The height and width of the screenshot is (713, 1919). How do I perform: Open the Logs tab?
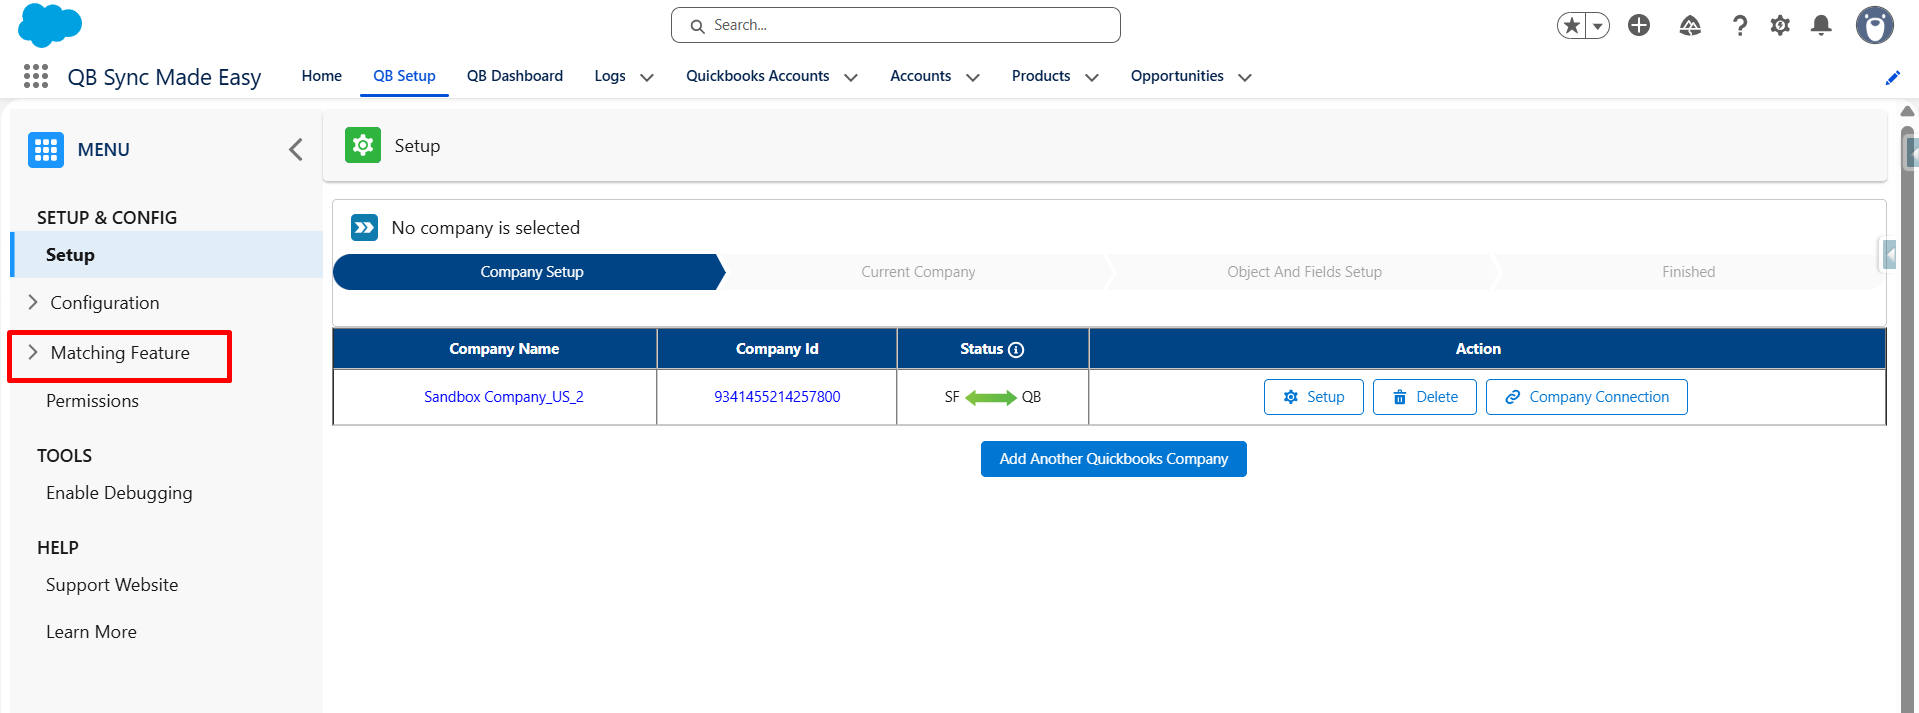click(610, 76)
